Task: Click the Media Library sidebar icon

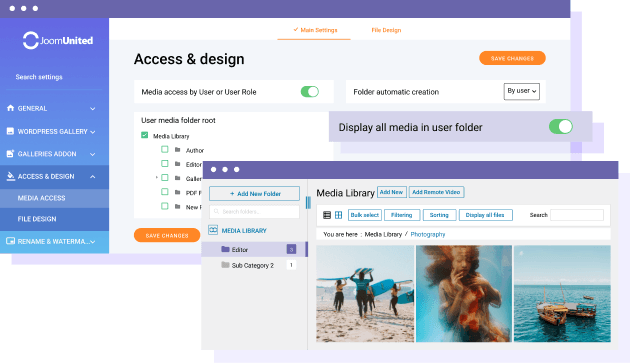Action: (213, 230)
